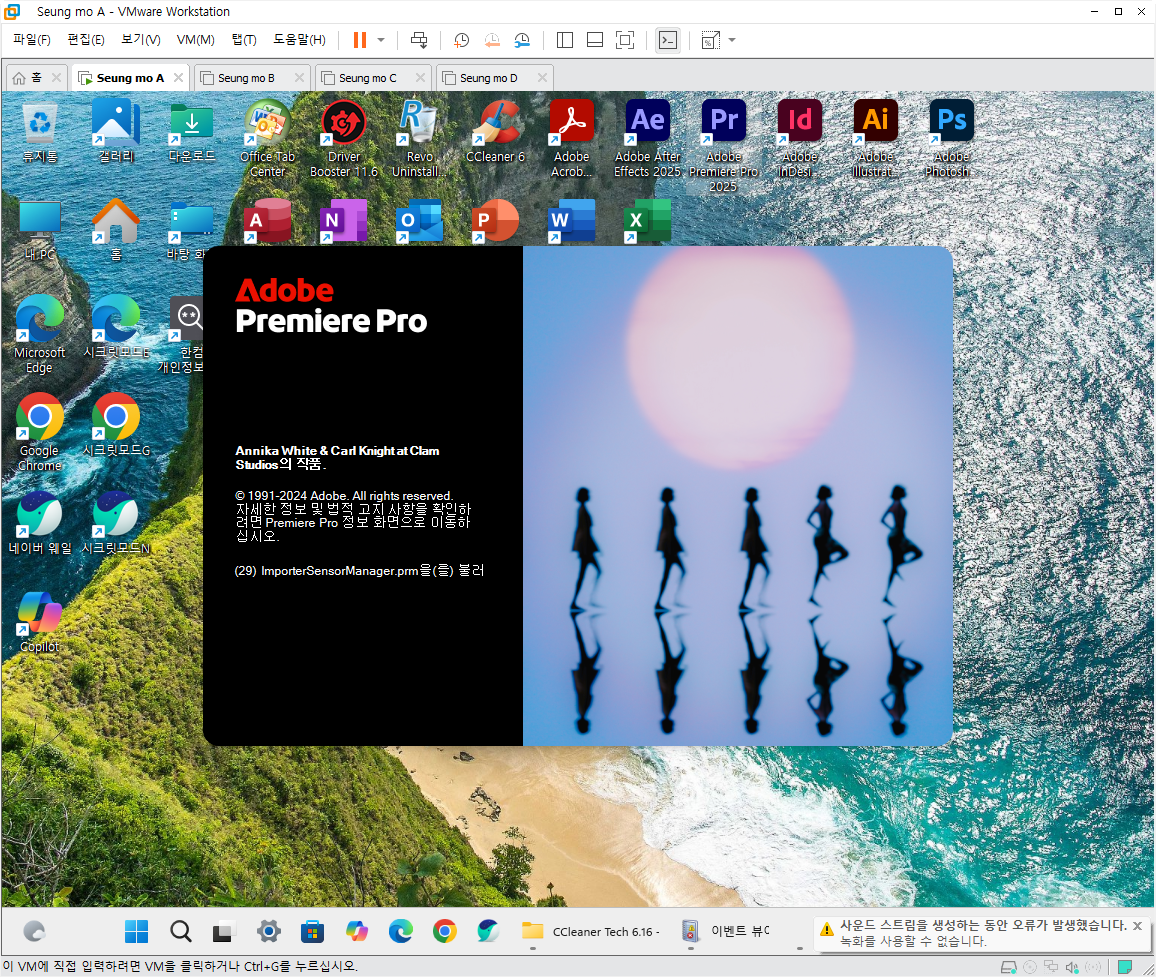Select the Outlook shortcut icon
The height and width of the screenshot is (977, 1156).
[x=419, y=220]
